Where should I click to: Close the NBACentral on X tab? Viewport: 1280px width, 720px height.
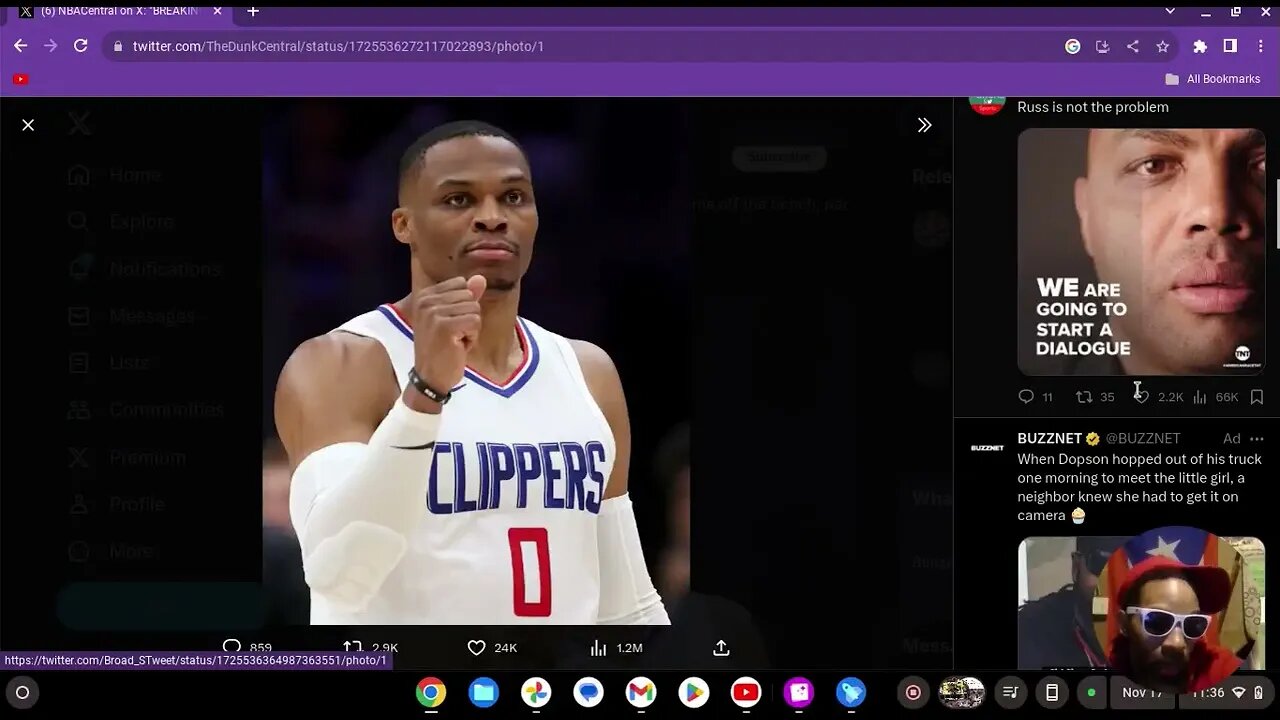pyautogui.click(x=217, y=11)
